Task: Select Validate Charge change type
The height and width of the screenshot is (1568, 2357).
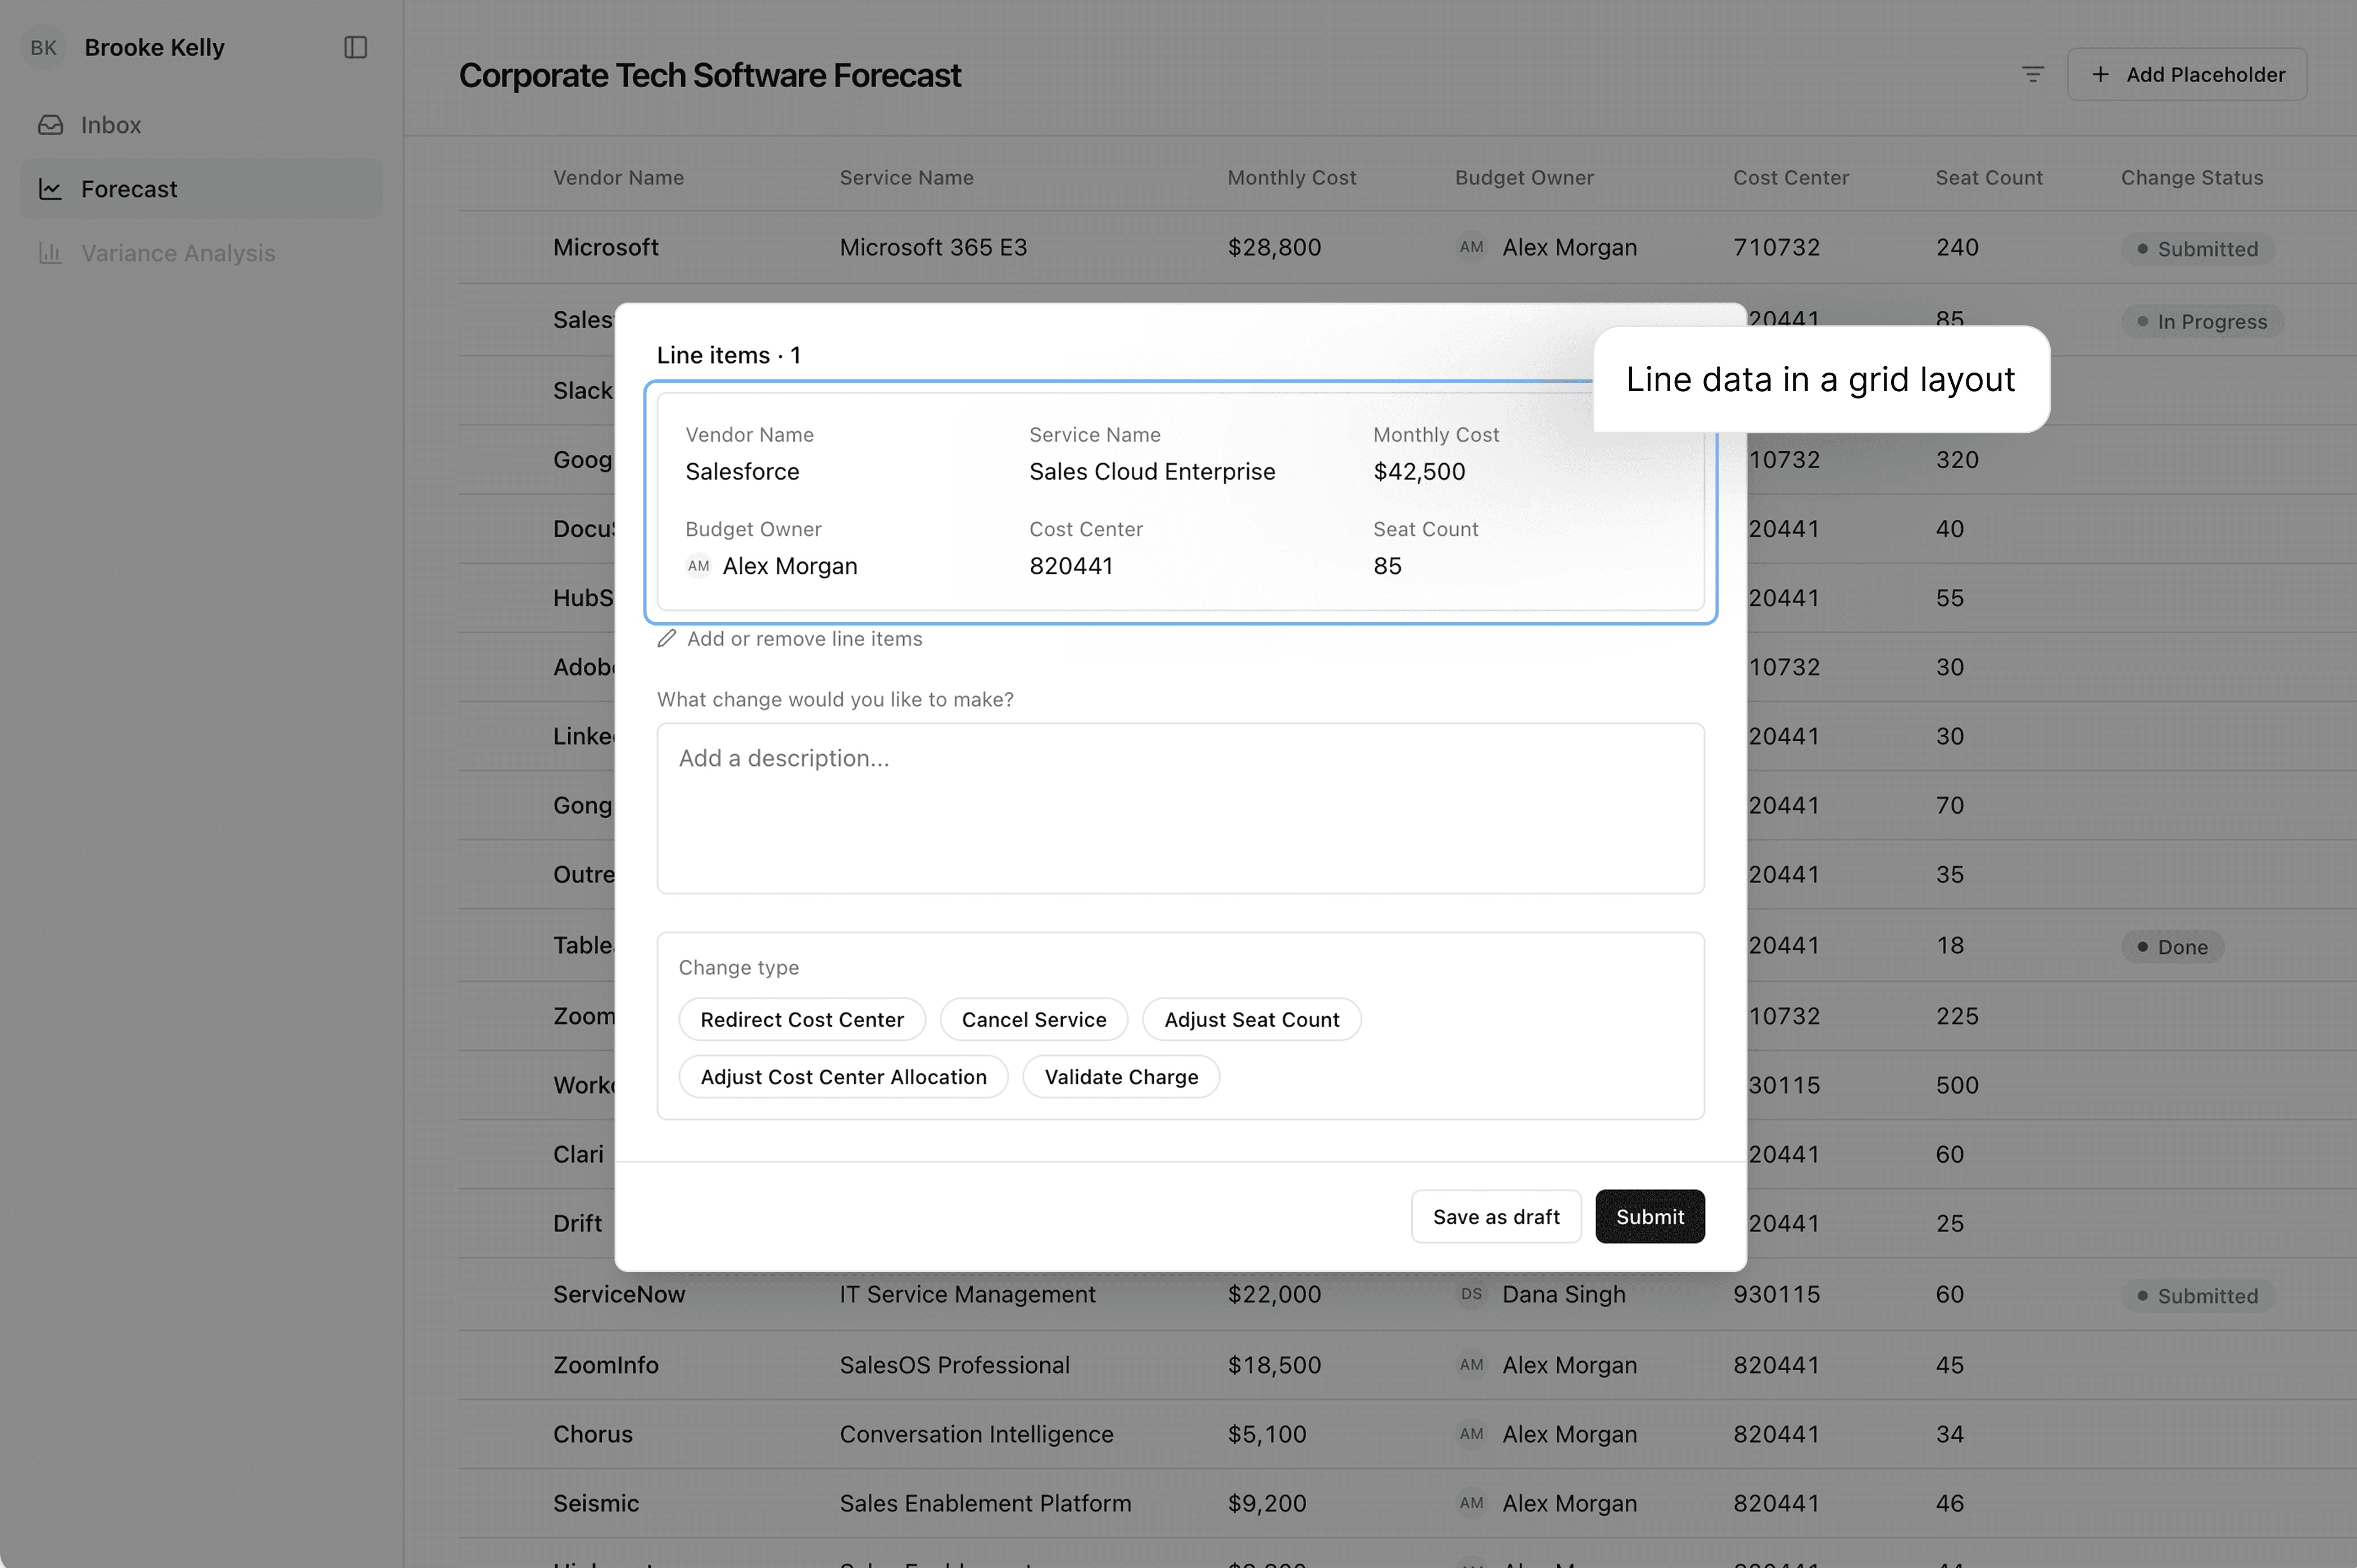Action: pyautogui.click(x=1121, y=1077)
